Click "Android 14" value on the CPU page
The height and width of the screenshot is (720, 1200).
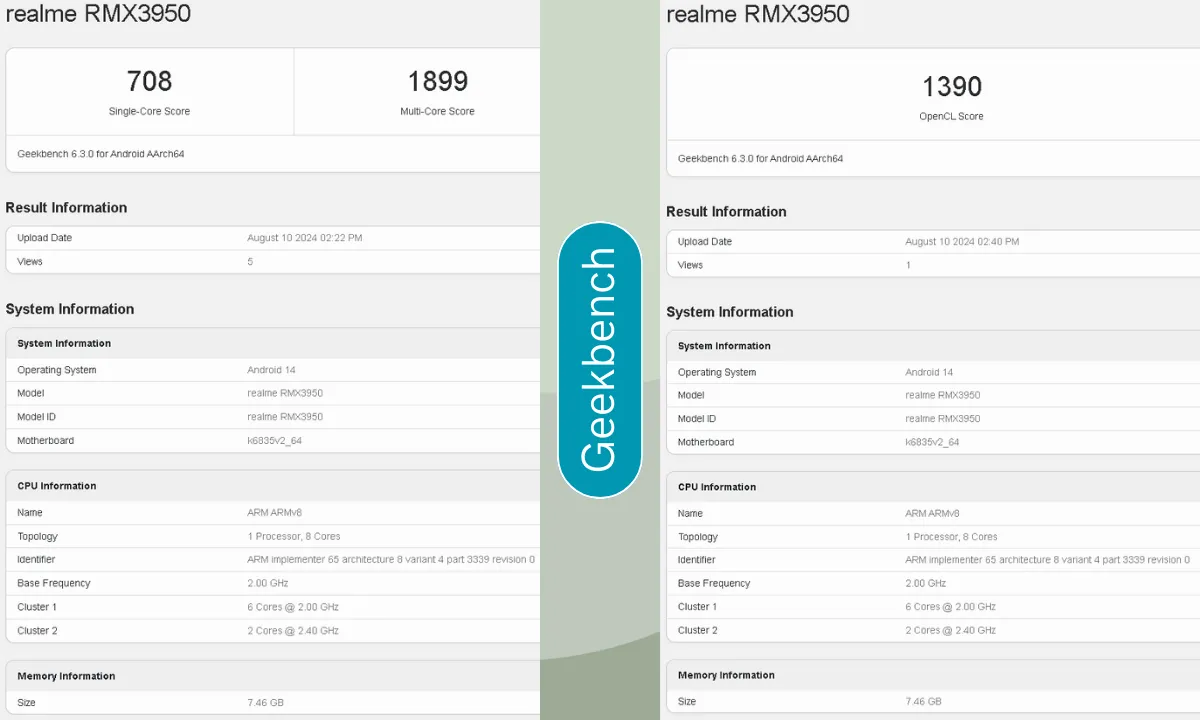271,370
